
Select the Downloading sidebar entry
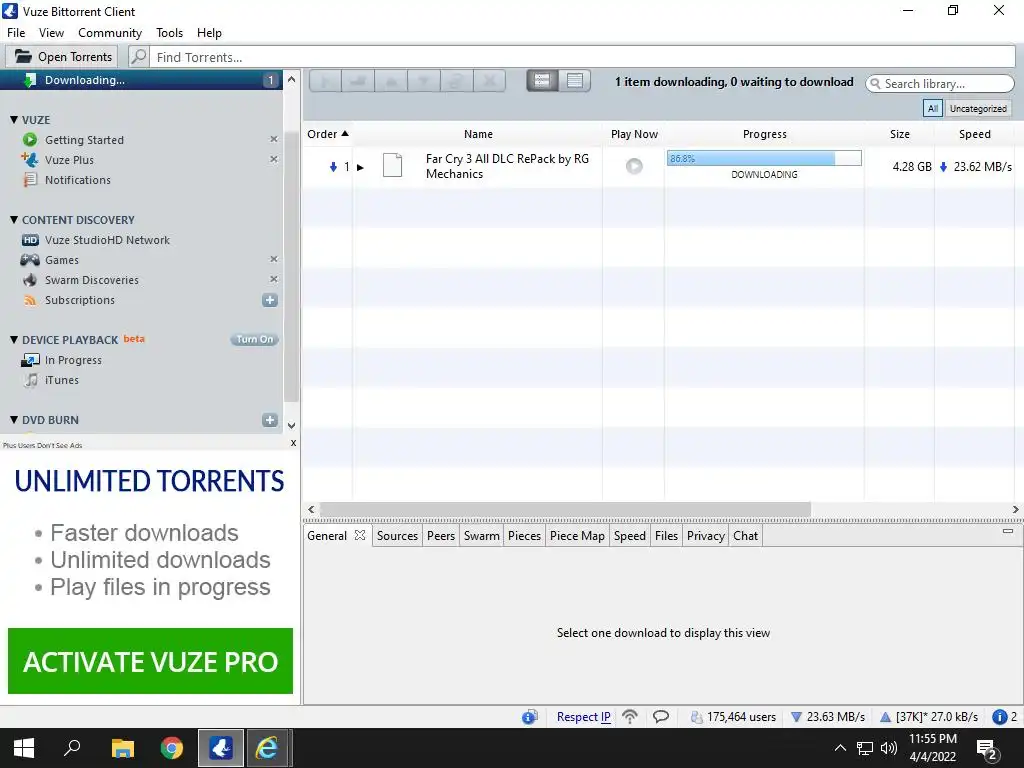coord(141,80)
